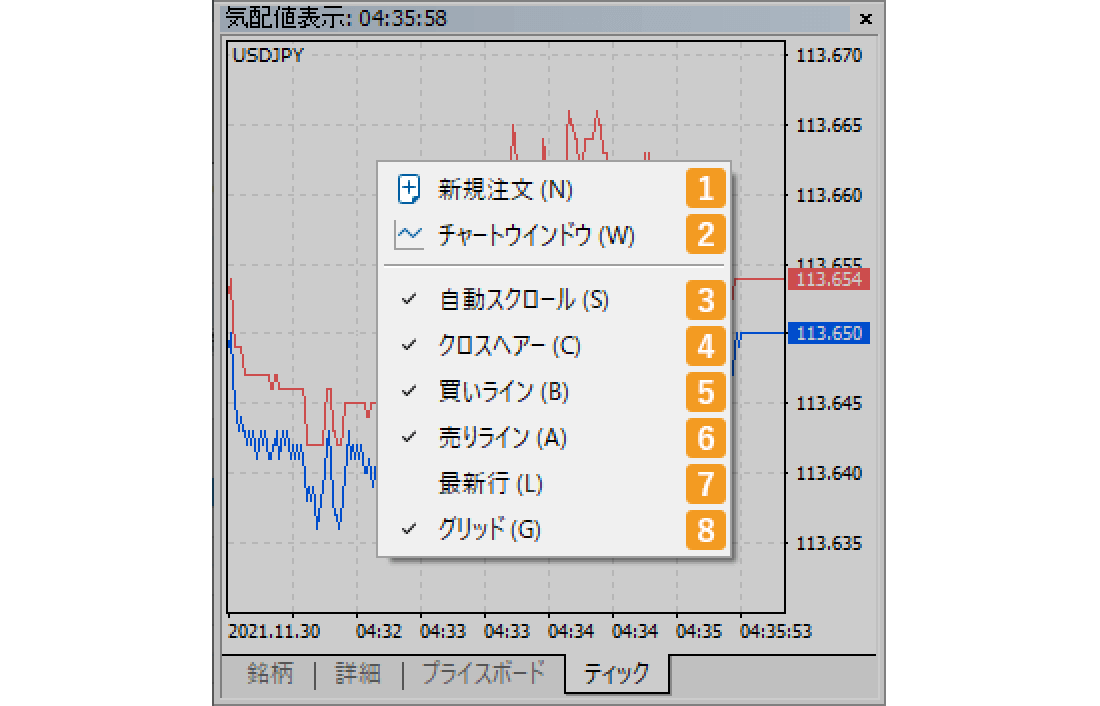
Task: Click the 113.660 price axis value
Action: click(x=829, y=195)
